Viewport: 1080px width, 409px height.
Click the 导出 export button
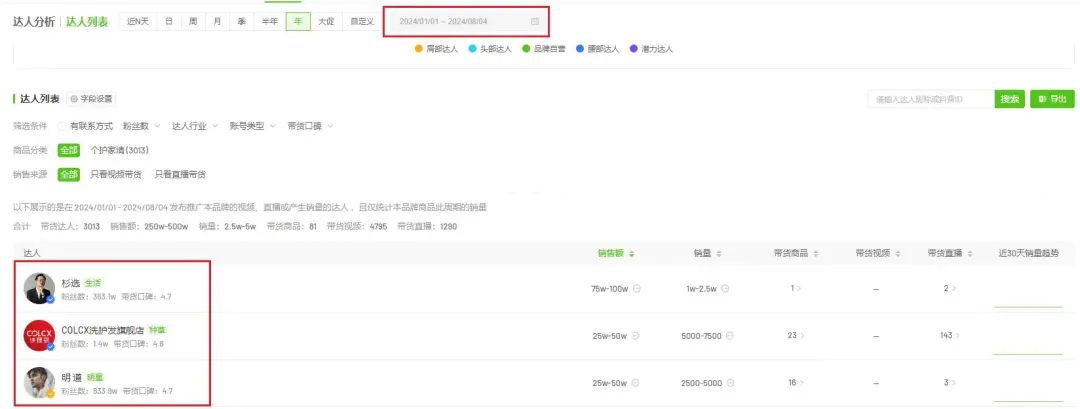pyautogui.click(x=1052, y=99)
